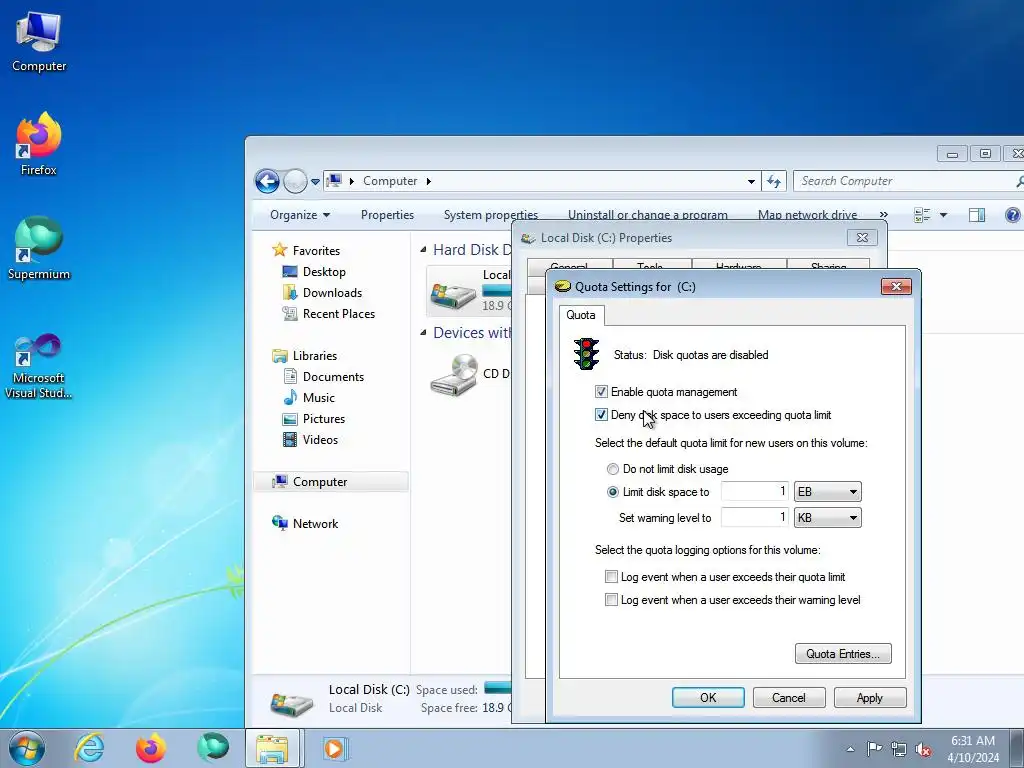Enable Log event when user exceeds warning level
The width and height of the screenshot is (1024, 768).
(x=611, y=600)
